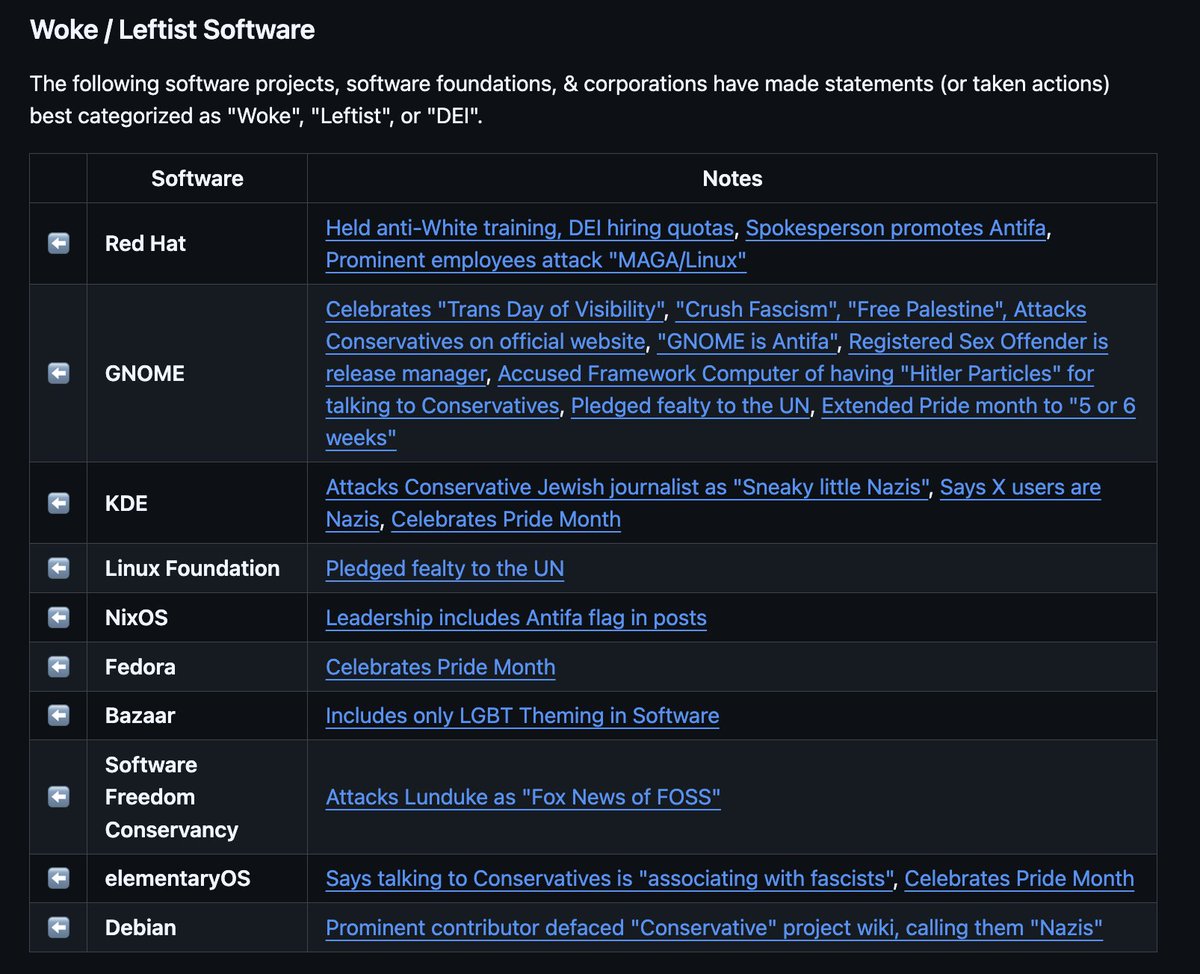This screenshot has width=1200, height=974.
Task: Click the arrow icon beside Fedora
Action: coord(58,666)
